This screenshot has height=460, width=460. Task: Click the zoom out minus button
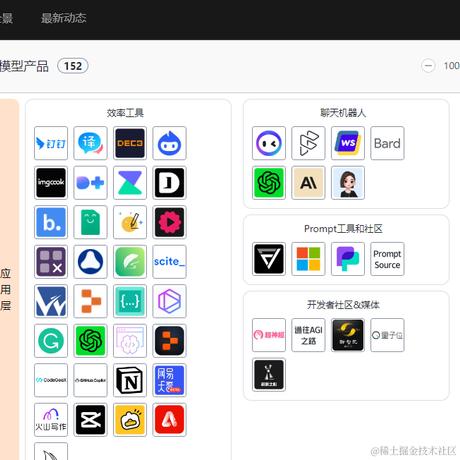coord(428,66)
